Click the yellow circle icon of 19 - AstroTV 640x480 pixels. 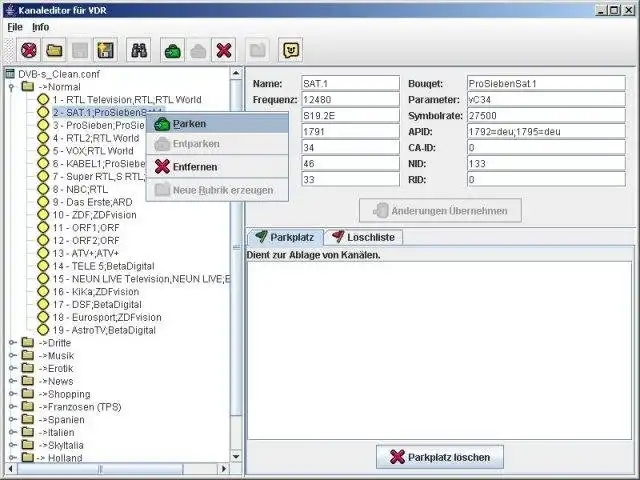43,330
